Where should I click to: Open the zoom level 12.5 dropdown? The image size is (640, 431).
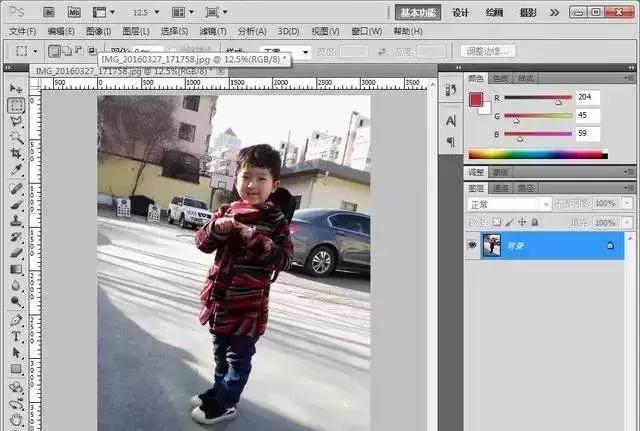pyautogui.click(x=146, y=13)
